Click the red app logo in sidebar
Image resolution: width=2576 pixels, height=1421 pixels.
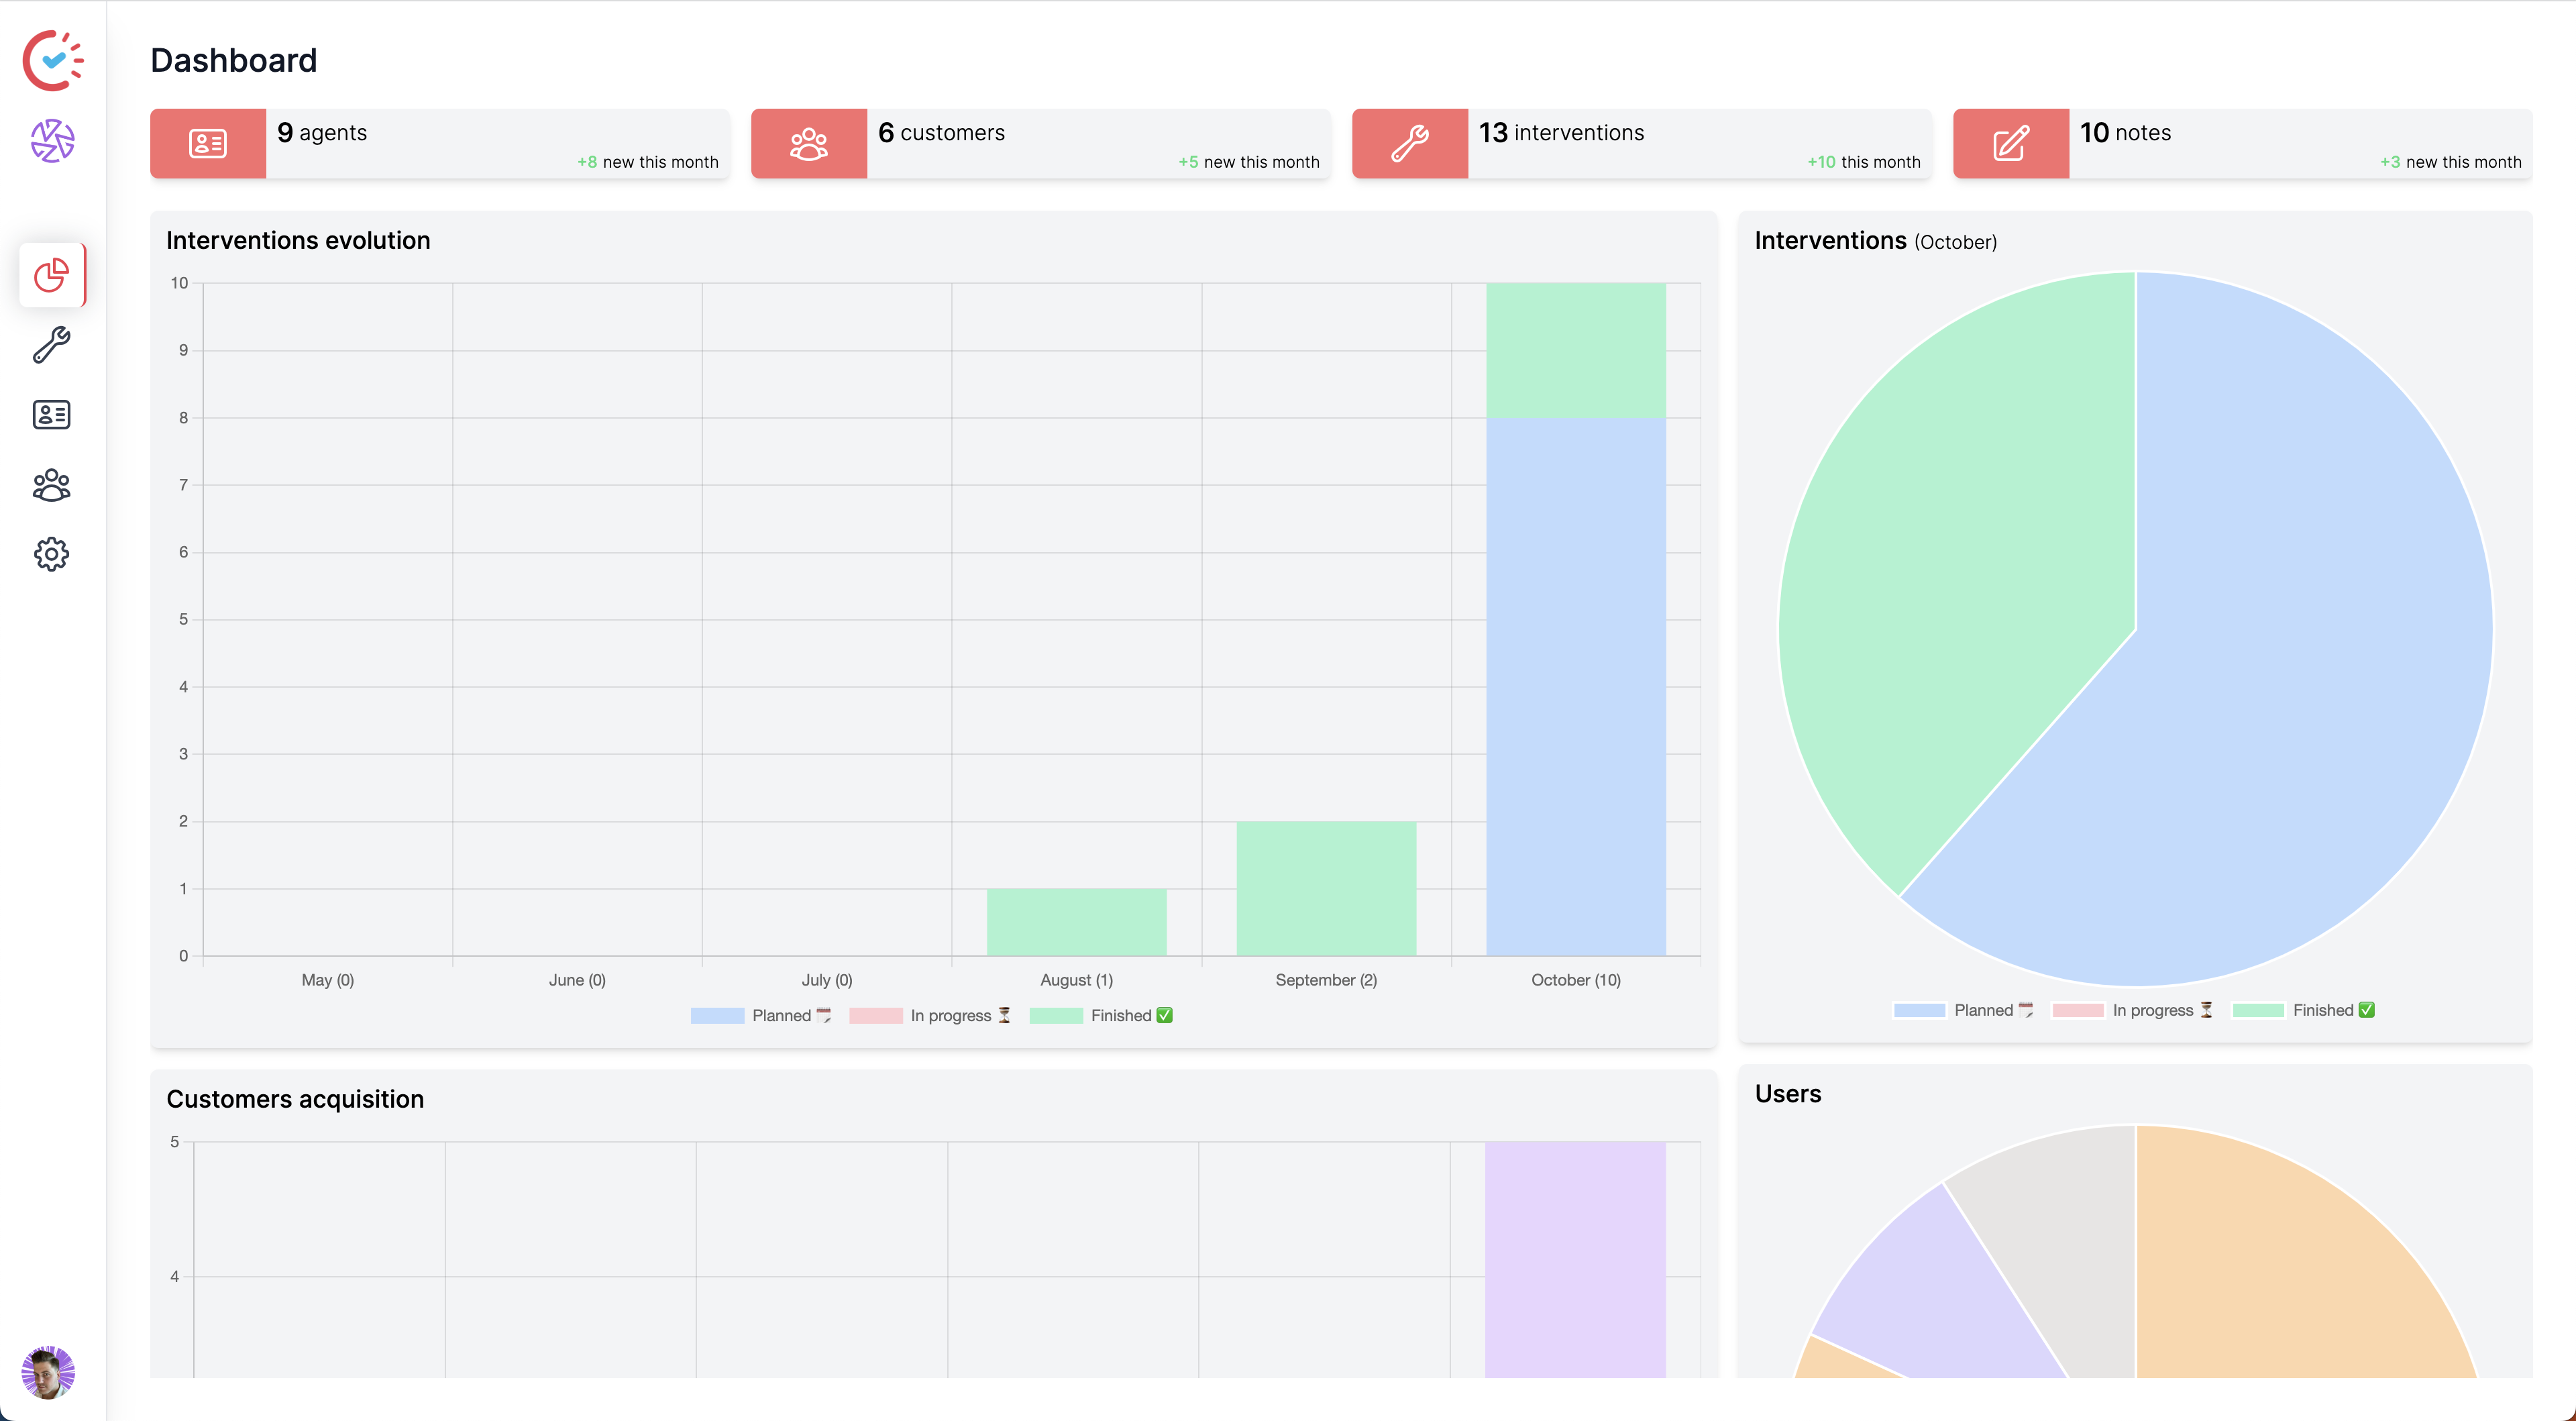pyautogui.click(x=53, y=61)
